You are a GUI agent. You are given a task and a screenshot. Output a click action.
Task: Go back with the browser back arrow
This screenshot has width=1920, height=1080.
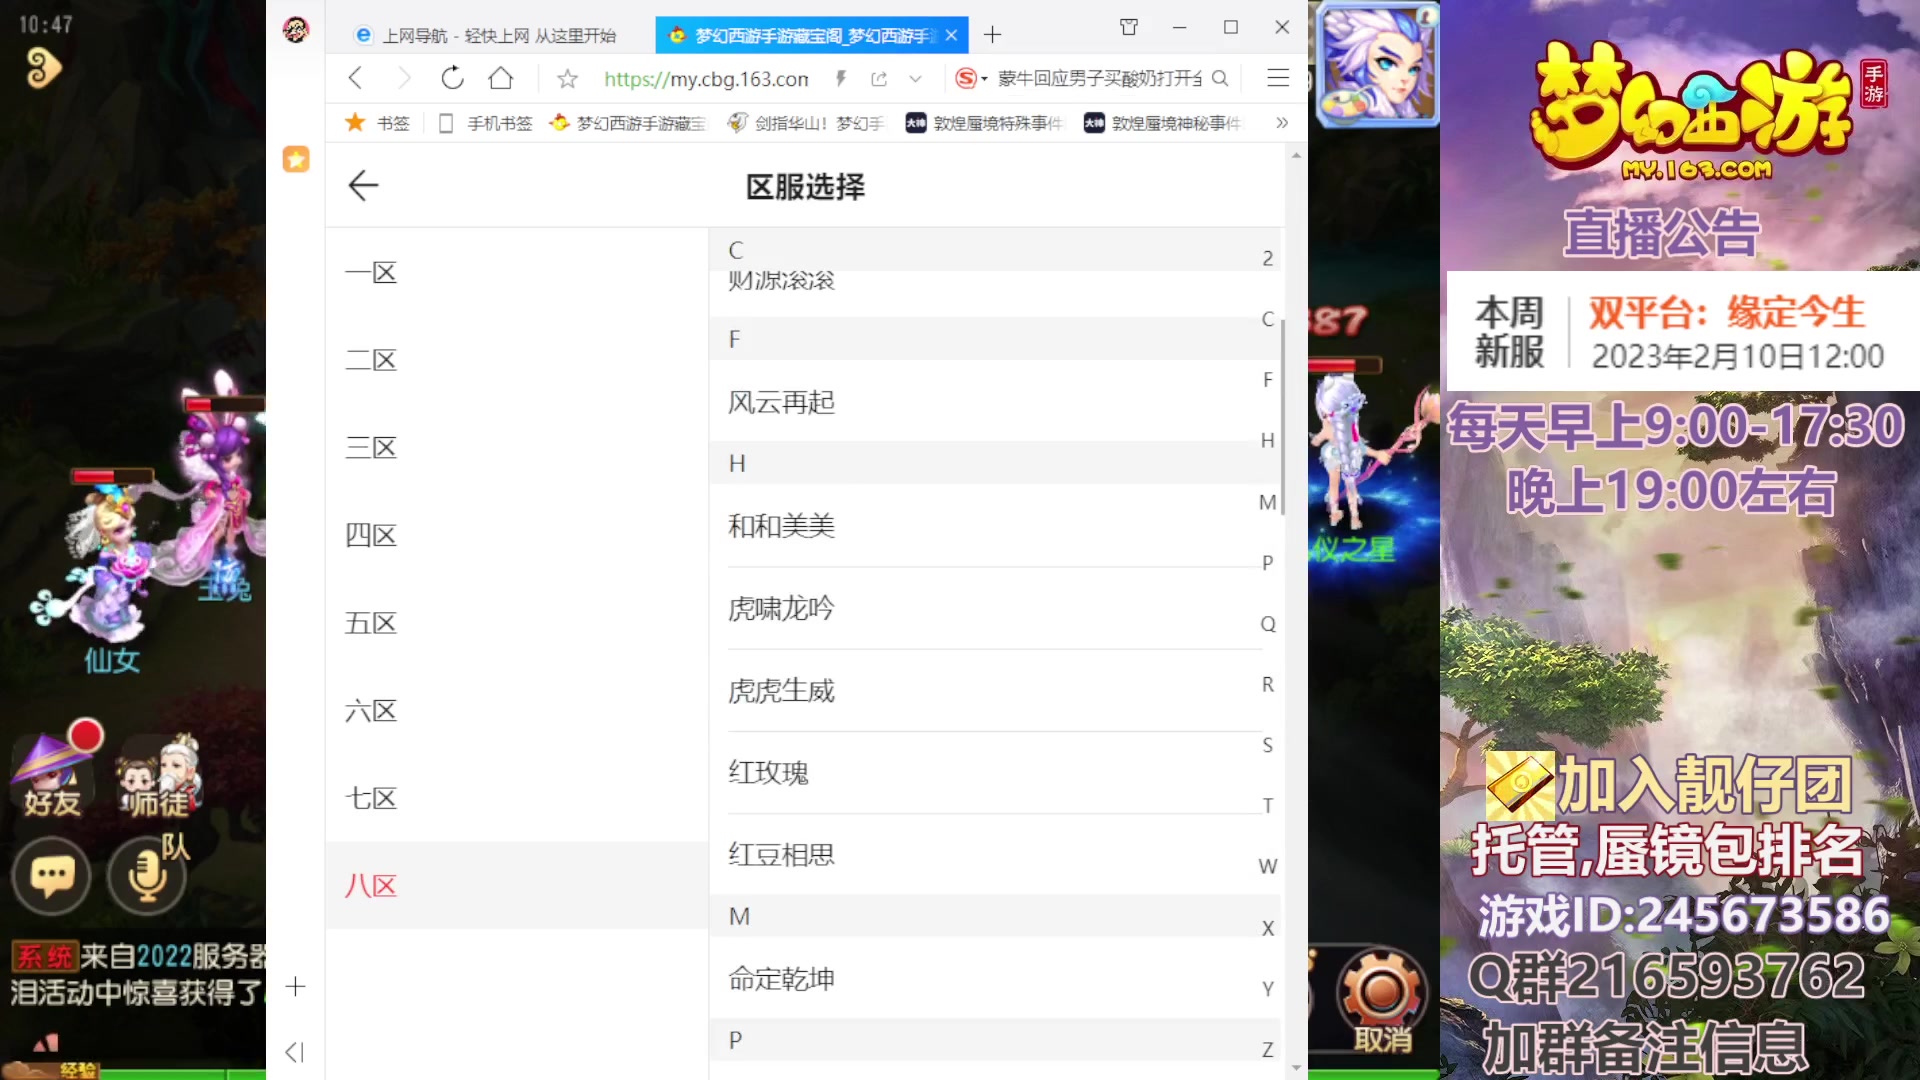355,78
